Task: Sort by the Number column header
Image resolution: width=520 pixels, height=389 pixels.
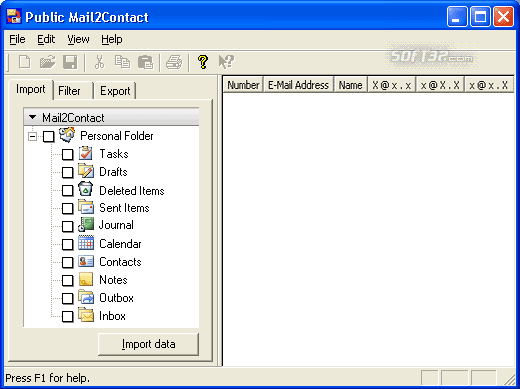Action: click(243, 85)
